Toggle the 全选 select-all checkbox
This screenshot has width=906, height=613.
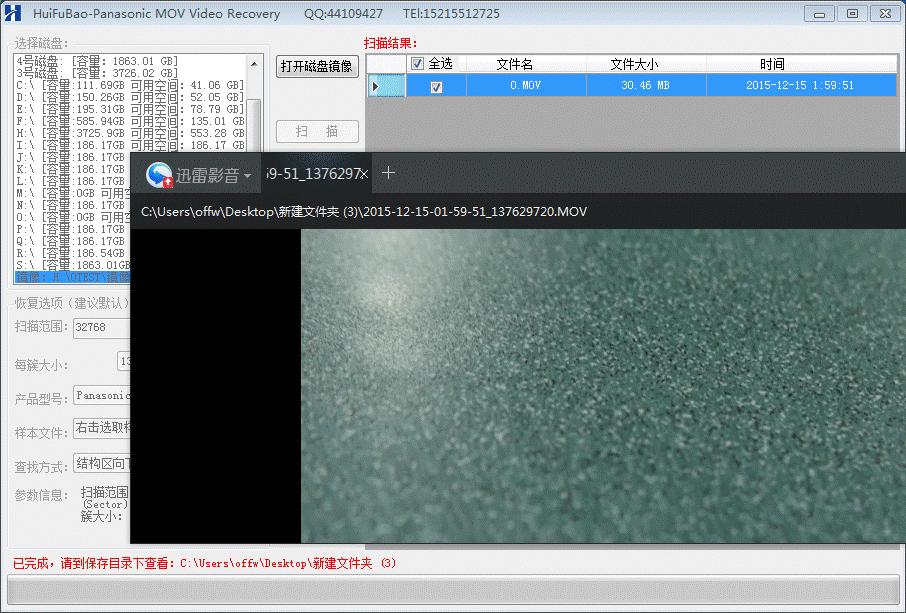[x=417, y=64]
